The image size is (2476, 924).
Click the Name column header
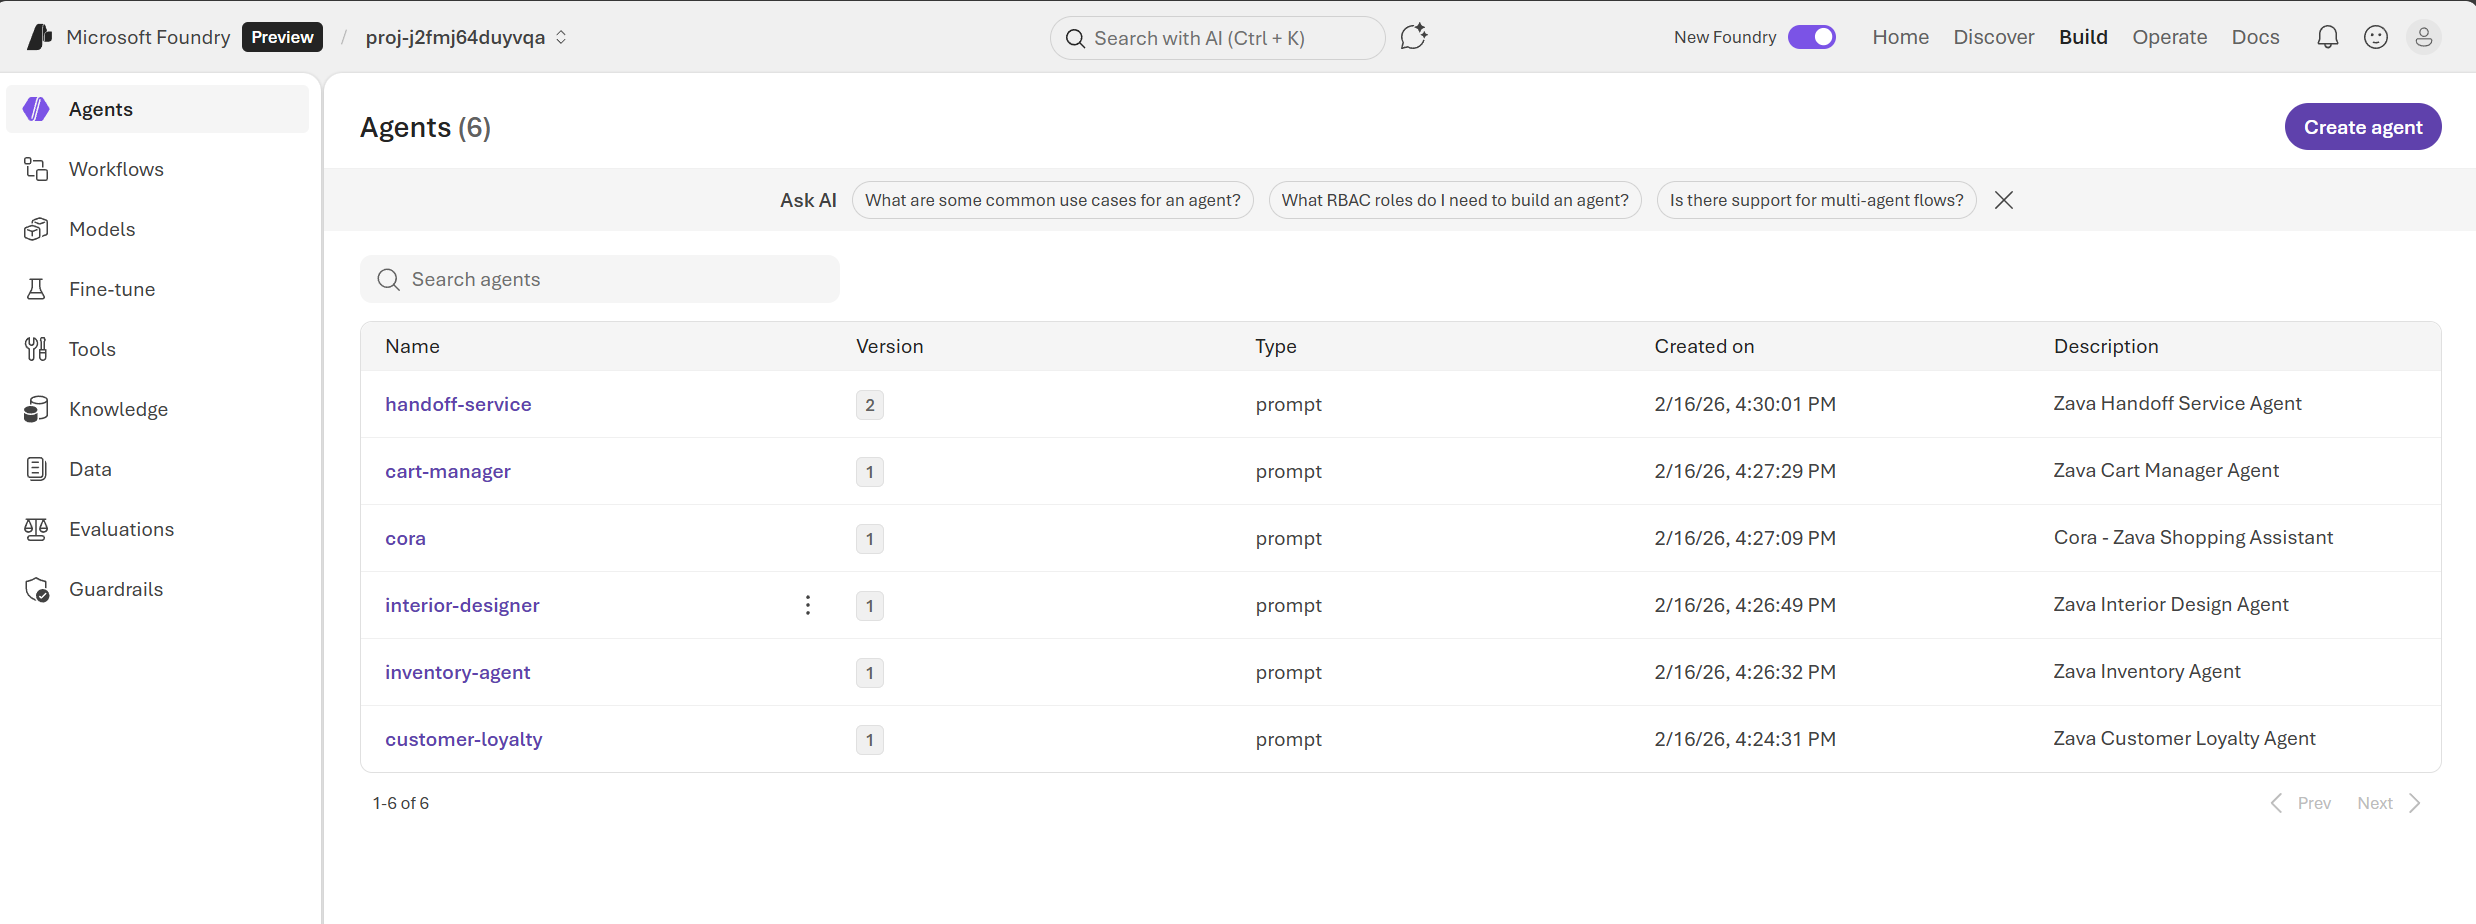(412, 346)
